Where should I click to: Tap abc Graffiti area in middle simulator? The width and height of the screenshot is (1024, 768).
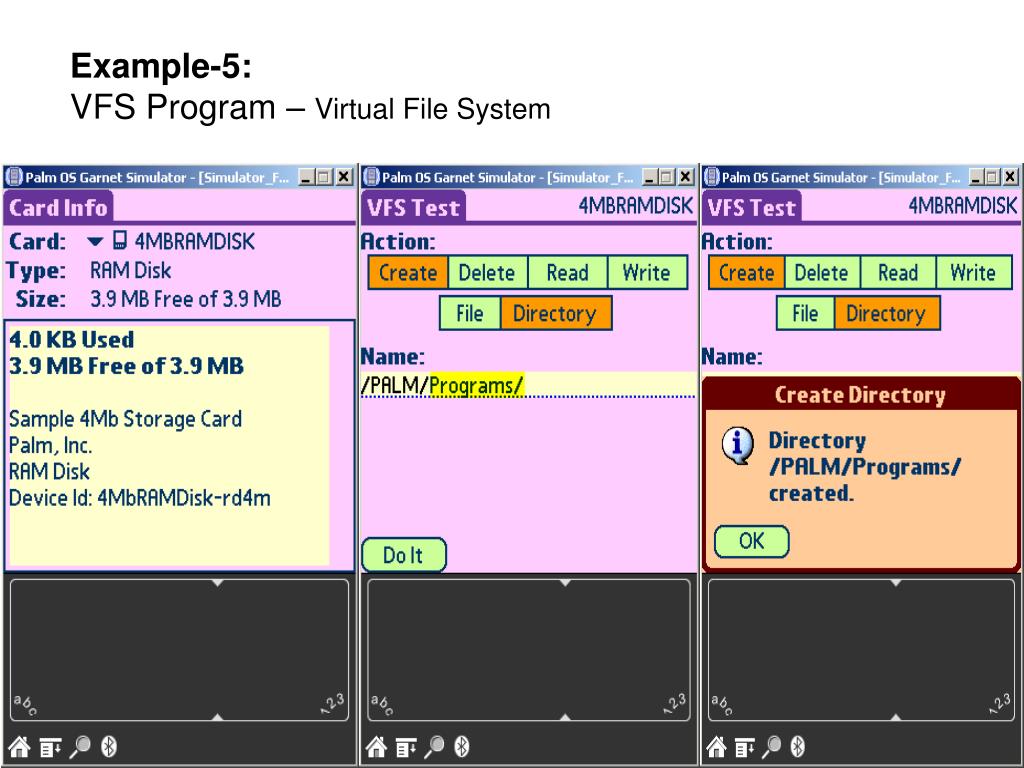click(x=383, y=704)
